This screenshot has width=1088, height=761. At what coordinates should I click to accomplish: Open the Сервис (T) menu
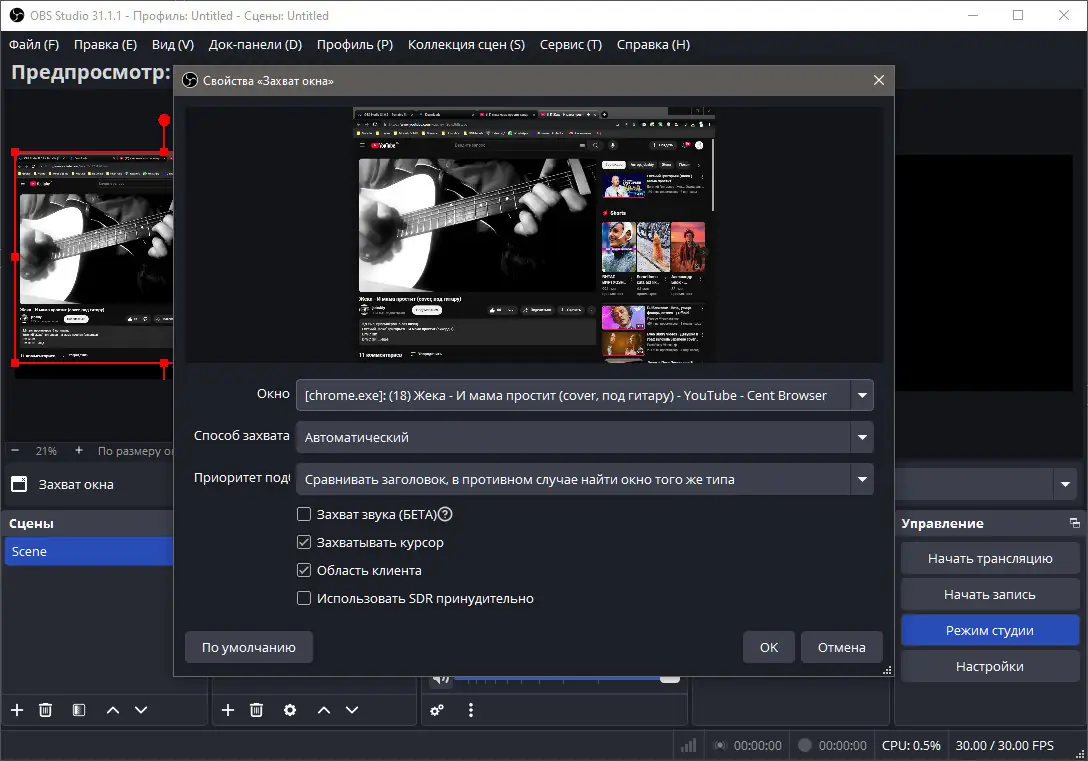(x=570, y=44)
